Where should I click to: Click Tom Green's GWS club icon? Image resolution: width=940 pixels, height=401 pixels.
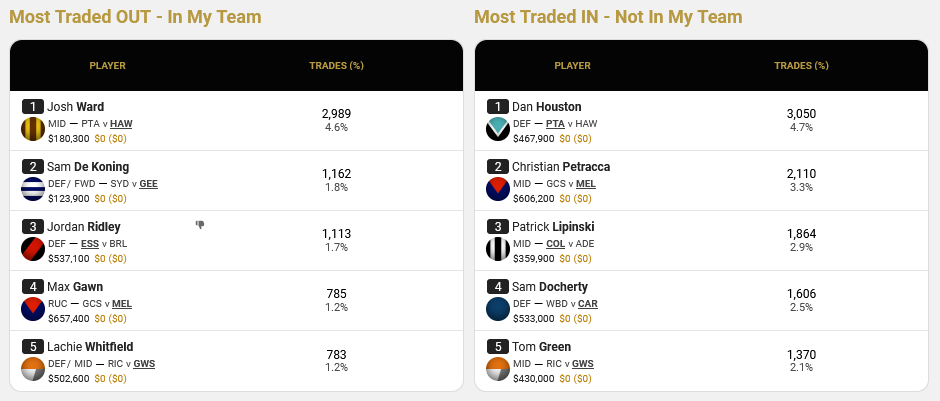point(498,369)
